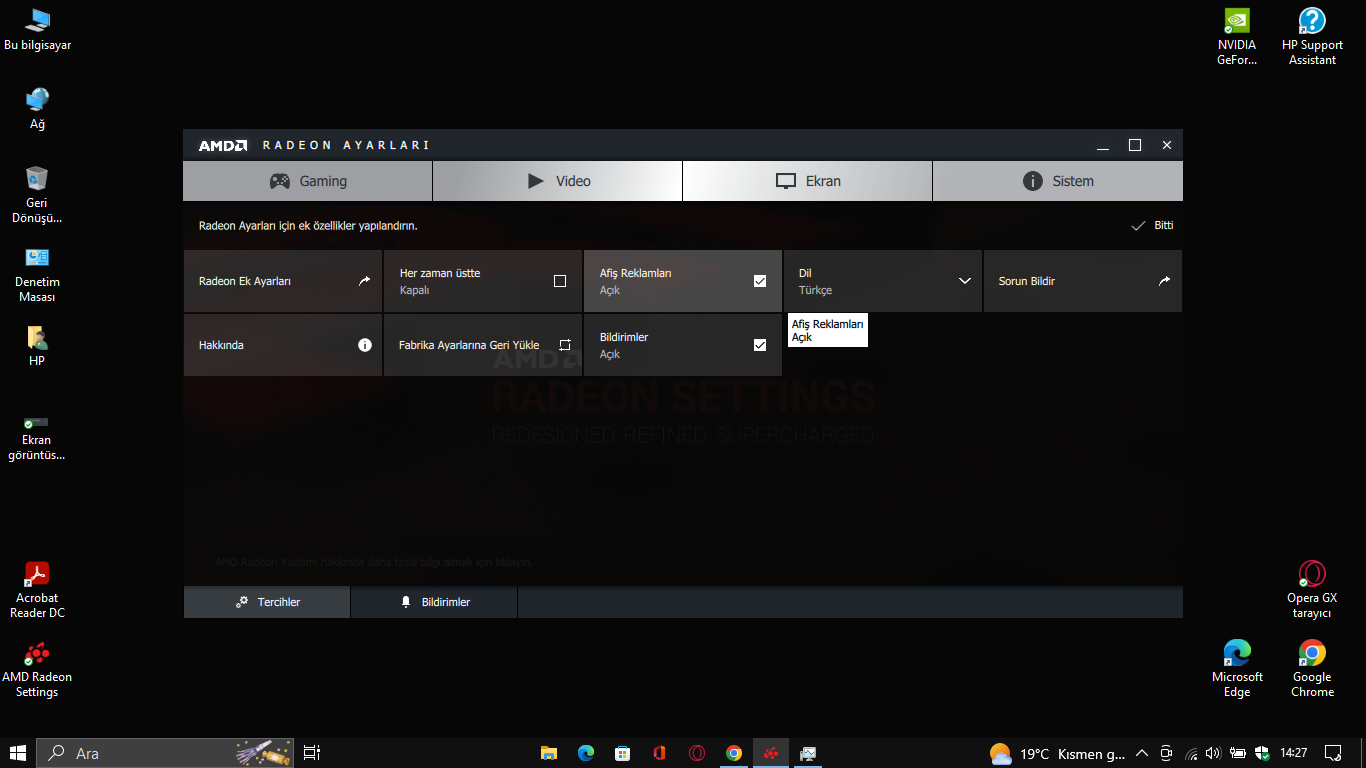The height and width of the screenshot is (768, 1366).
Task: Click the info icon on Sistem tab
Action: pos(1033,181)
